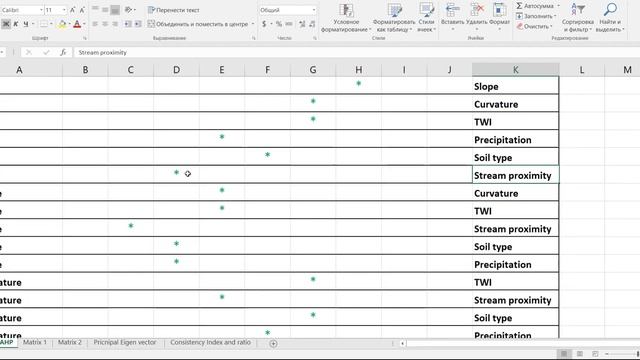
Task: Click Объединить и поместить в центре
Action: [198, 24]
